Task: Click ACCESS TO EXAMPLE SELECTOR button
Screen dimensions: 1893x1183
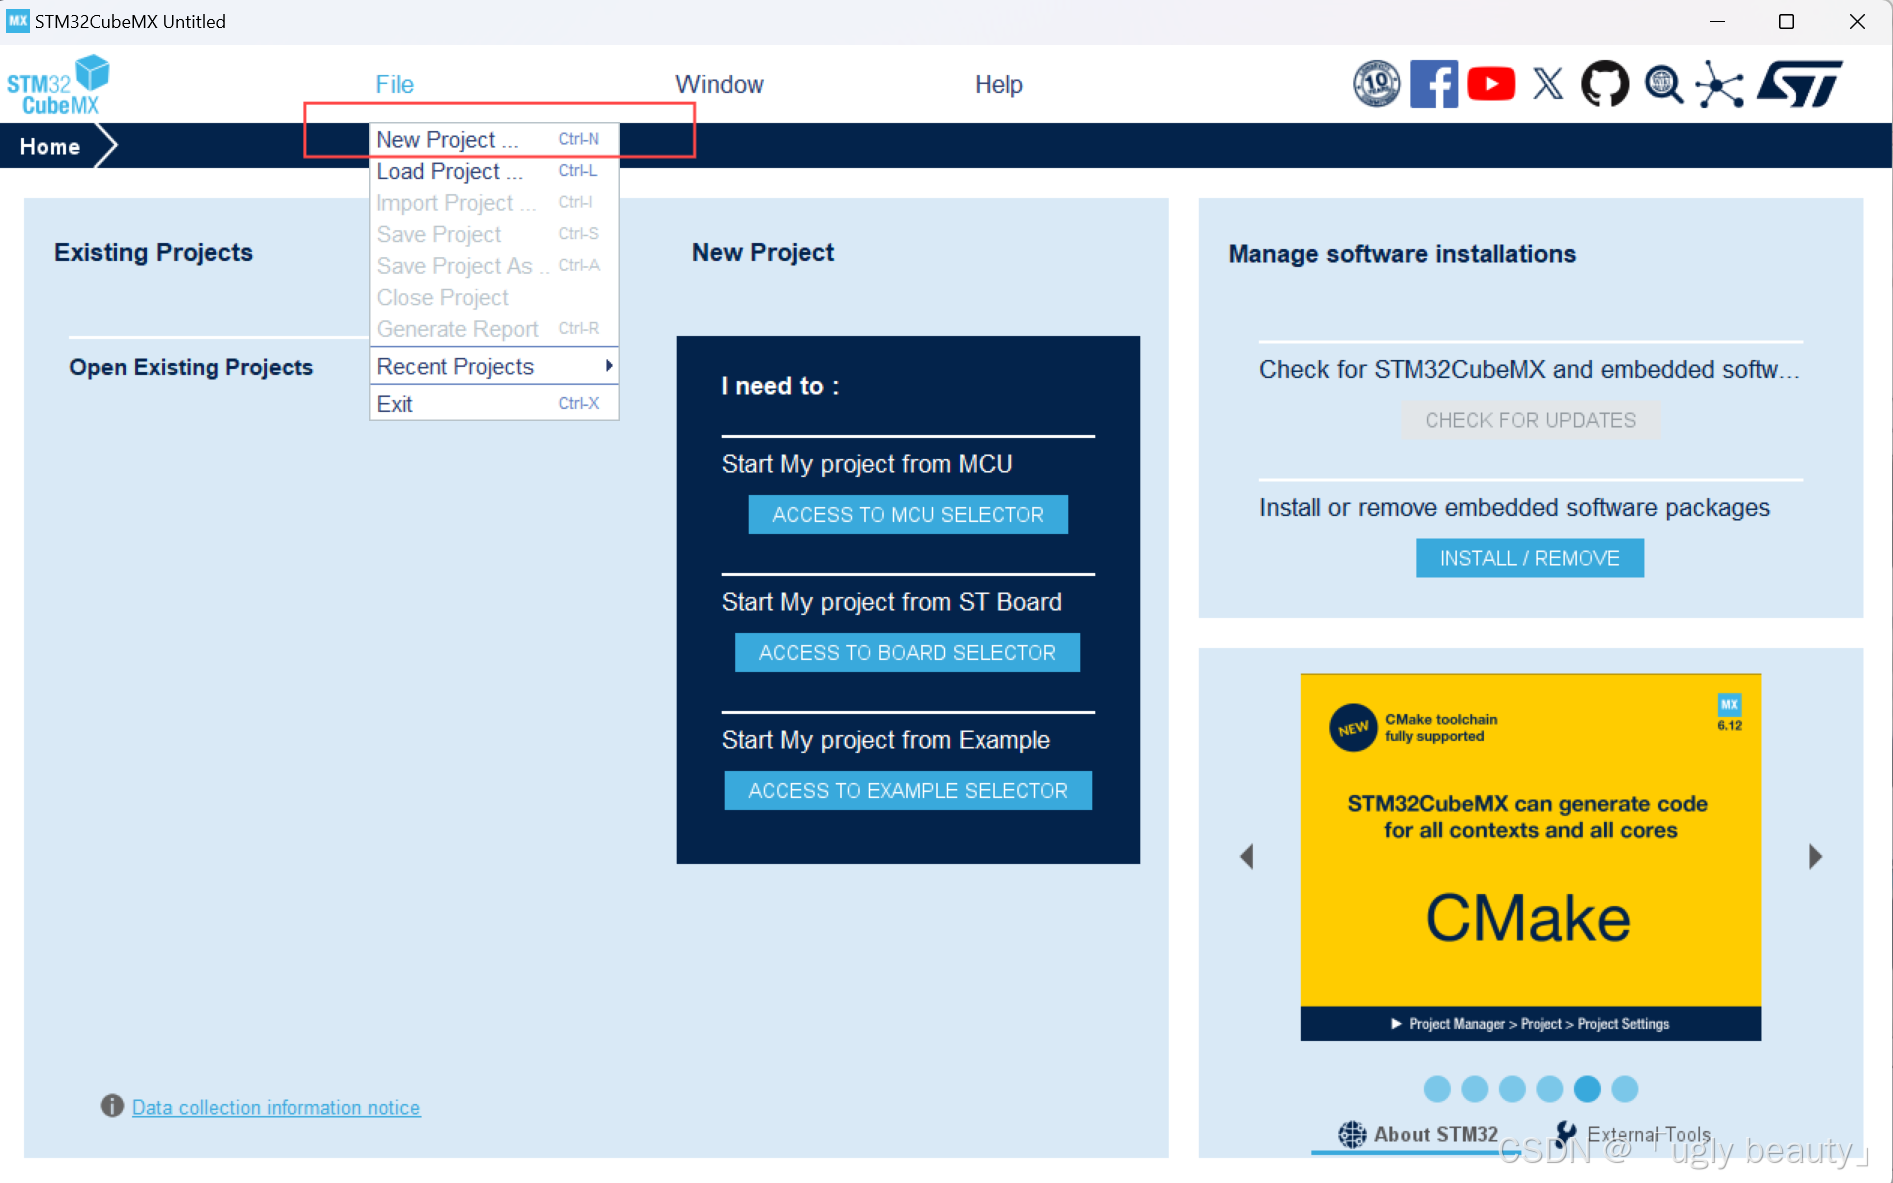Action: point(908,790)
